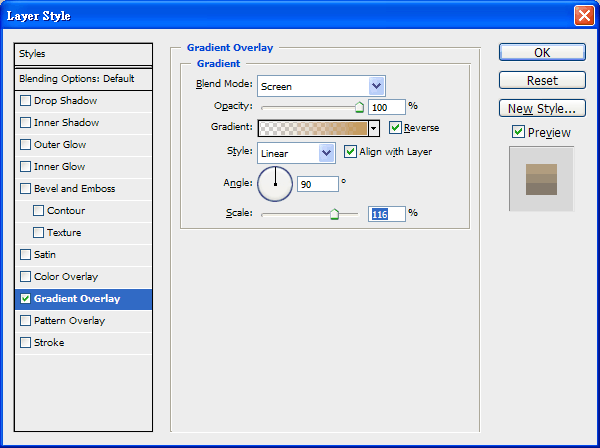Click the Reset button
This screenshot has height=448, width=600.
[x=542, y=80]
